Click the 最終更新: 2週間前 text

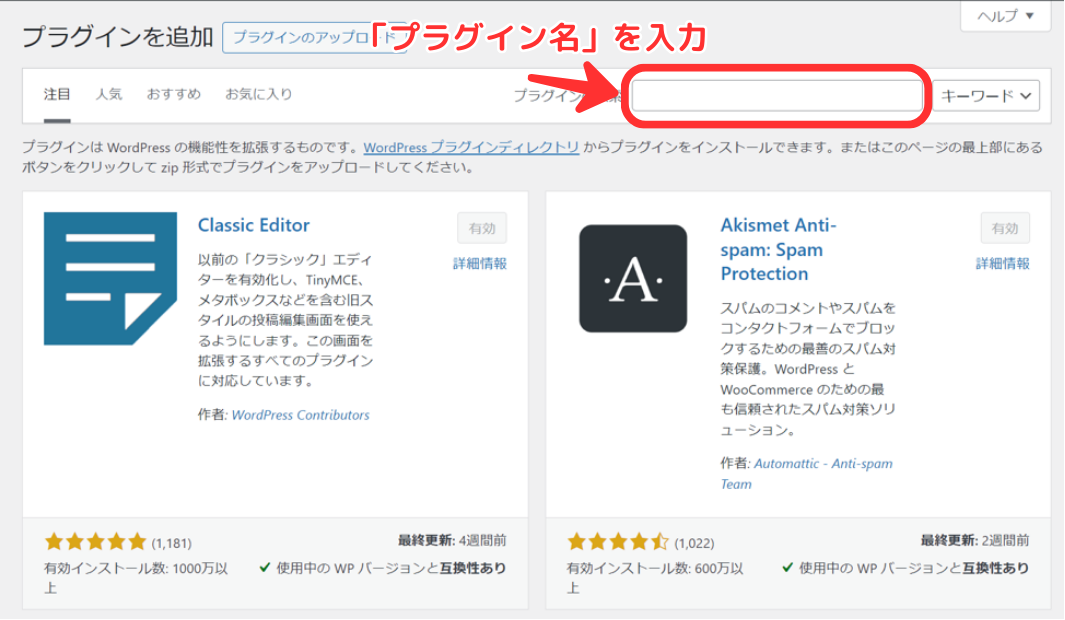(x=975, y=541)
